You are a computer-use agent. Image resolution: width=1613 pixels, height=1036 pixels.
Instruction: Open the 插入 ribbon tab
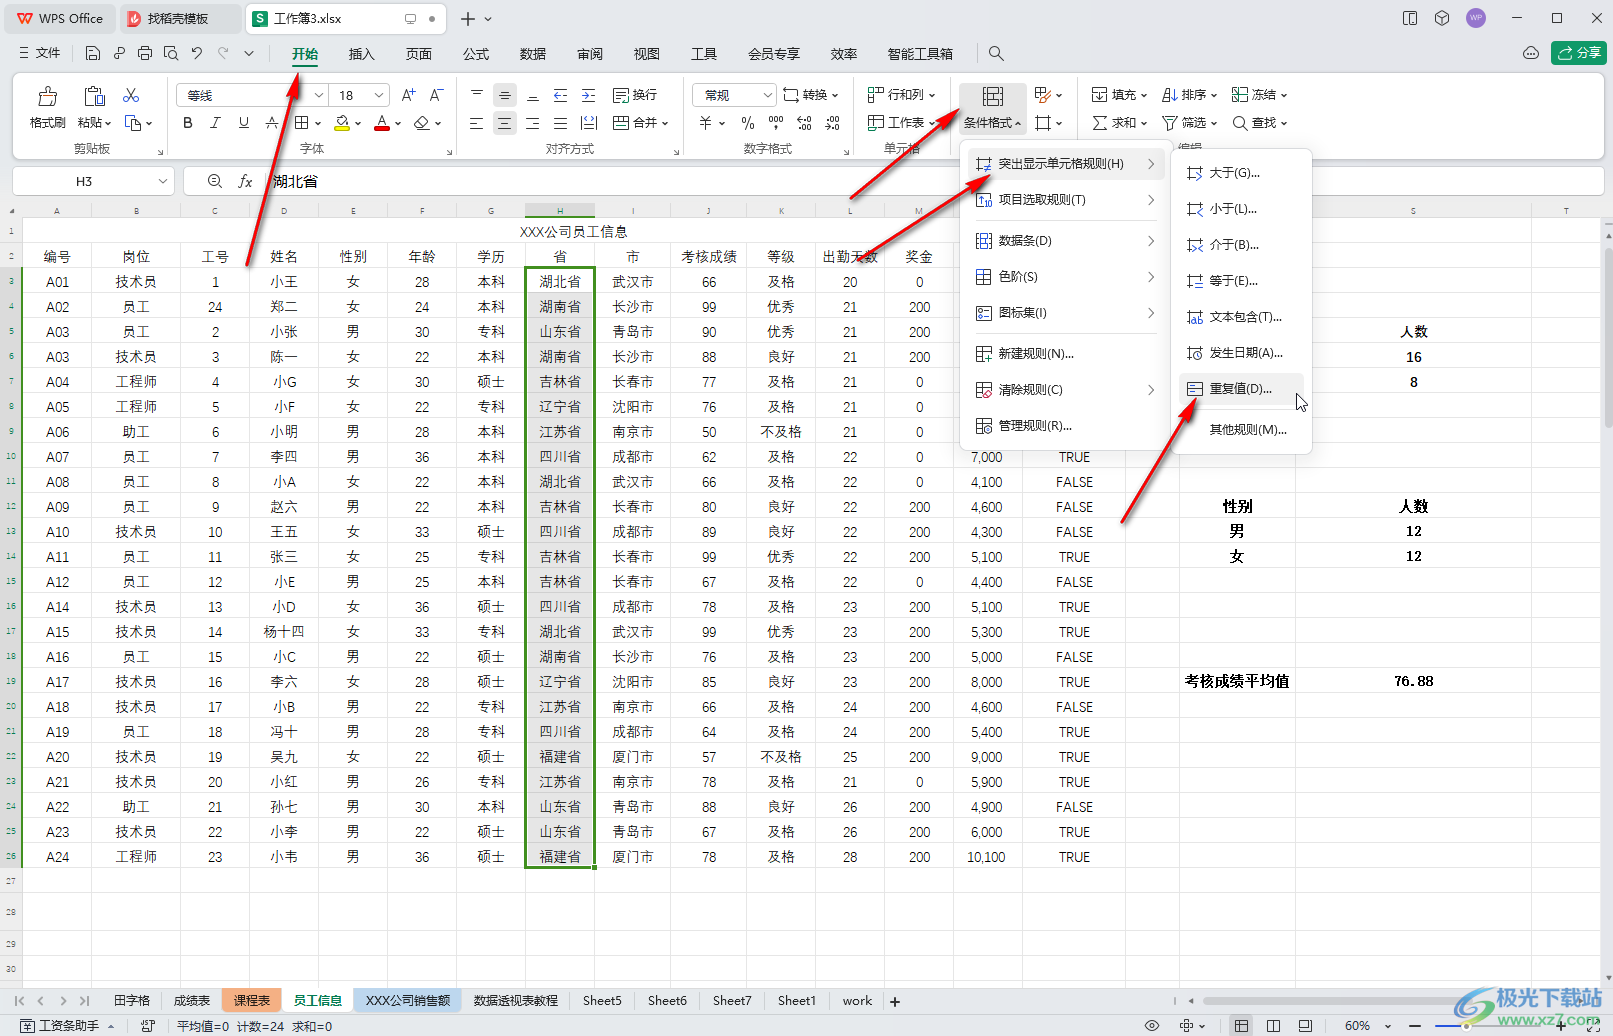click(x=361, y=54)
